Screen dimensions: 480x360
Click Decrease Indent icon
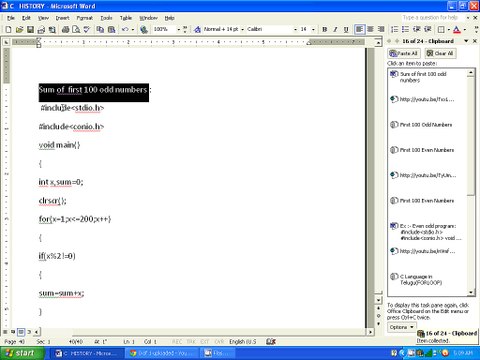point(417,29)
